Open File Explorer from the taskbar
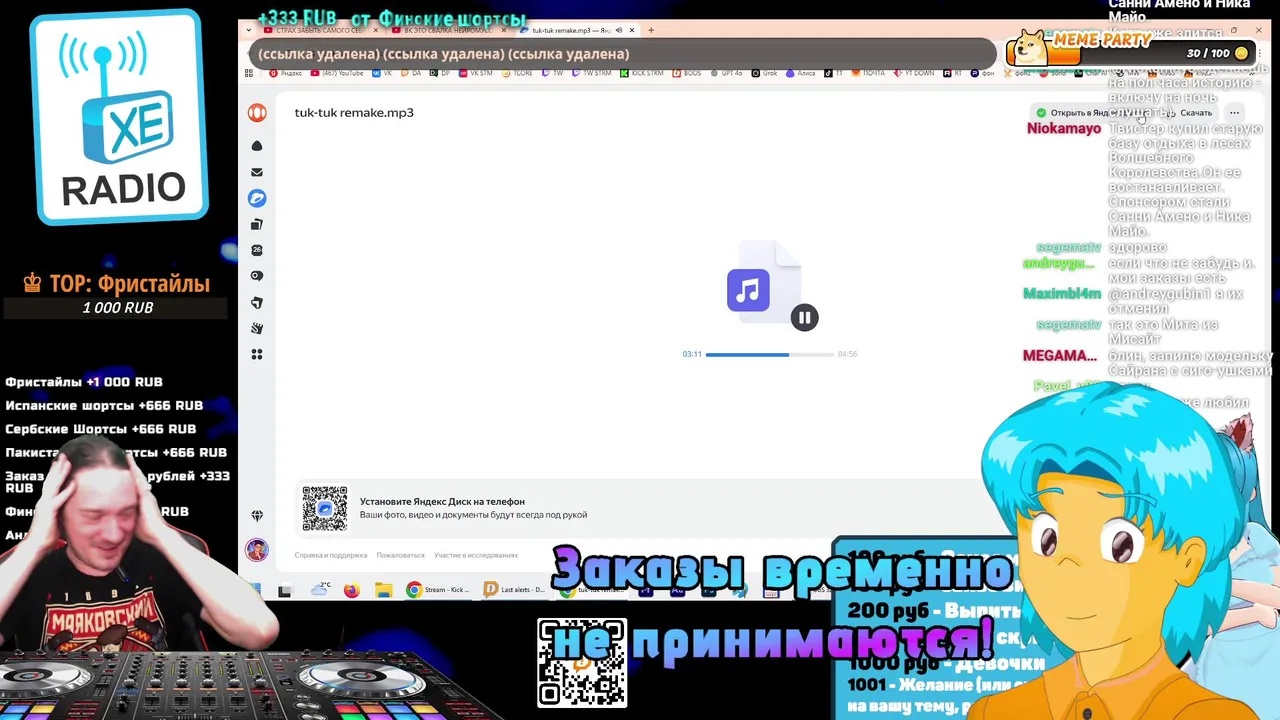The image size is (1280, 720). pos(383,590)
